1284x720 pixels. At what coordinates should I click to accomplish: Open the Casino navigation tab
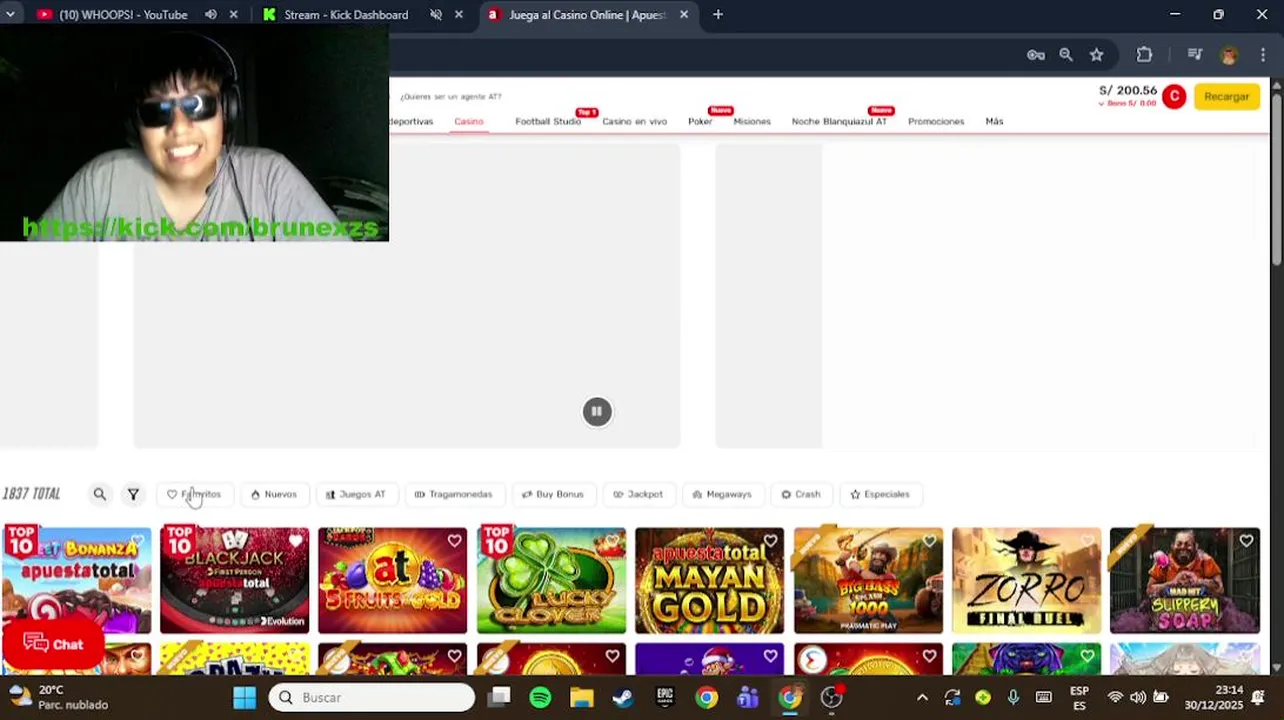(x=469, y=121)
